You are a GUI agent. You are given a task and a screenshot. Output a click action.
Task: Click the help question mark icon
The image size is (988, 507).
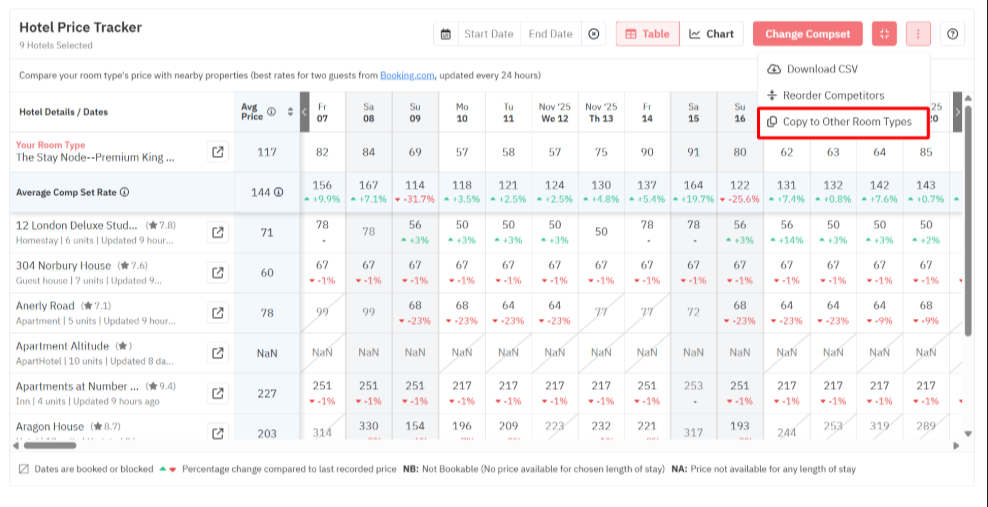tap(953, 34)
